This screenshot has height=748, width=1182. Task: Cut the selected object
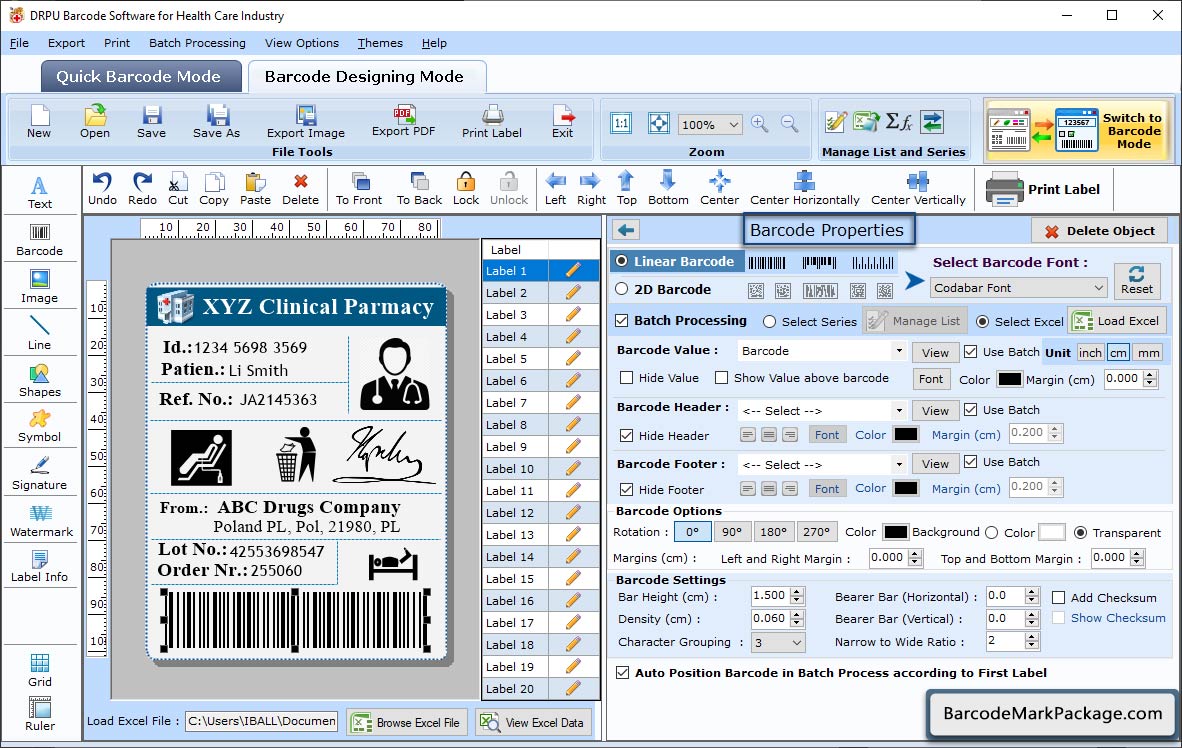click(178, 189)
